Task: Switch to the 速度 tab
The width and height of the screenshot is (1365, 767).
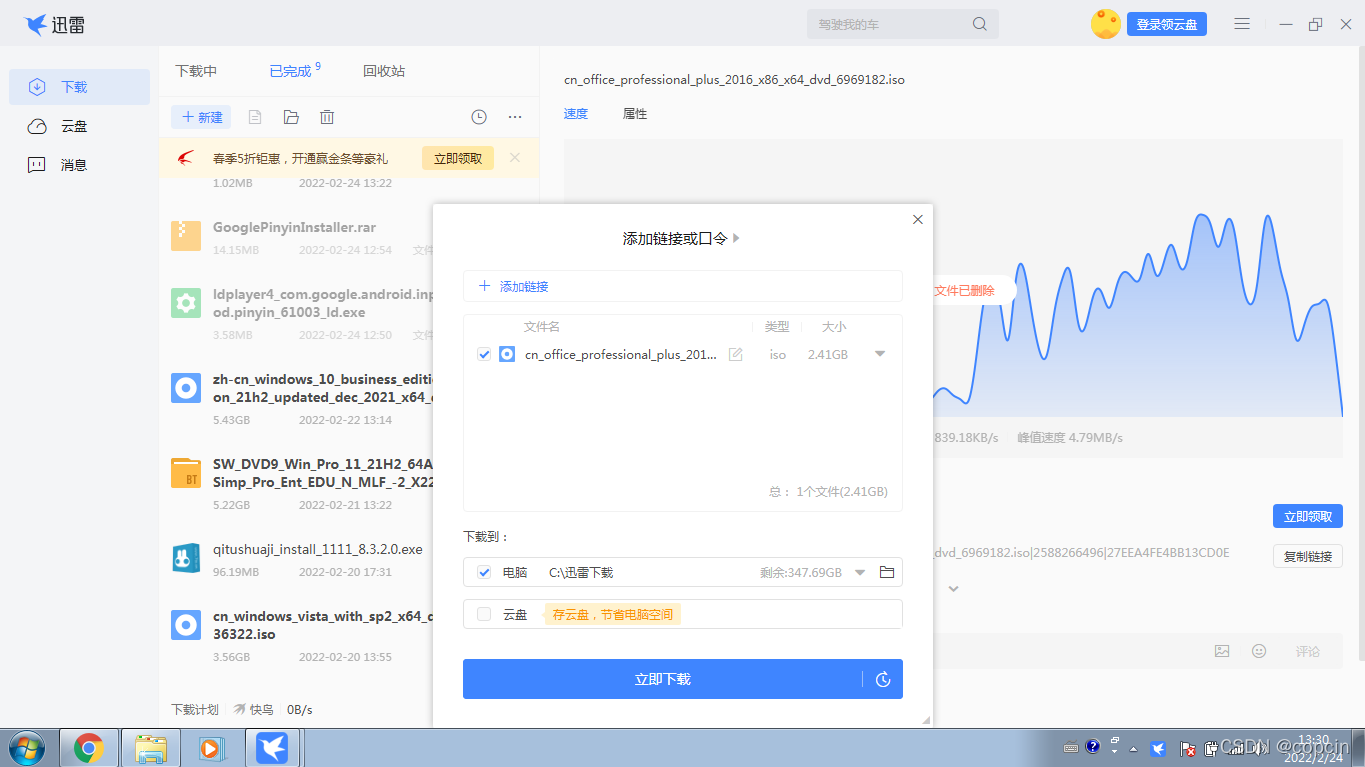Action: (576, 114)
